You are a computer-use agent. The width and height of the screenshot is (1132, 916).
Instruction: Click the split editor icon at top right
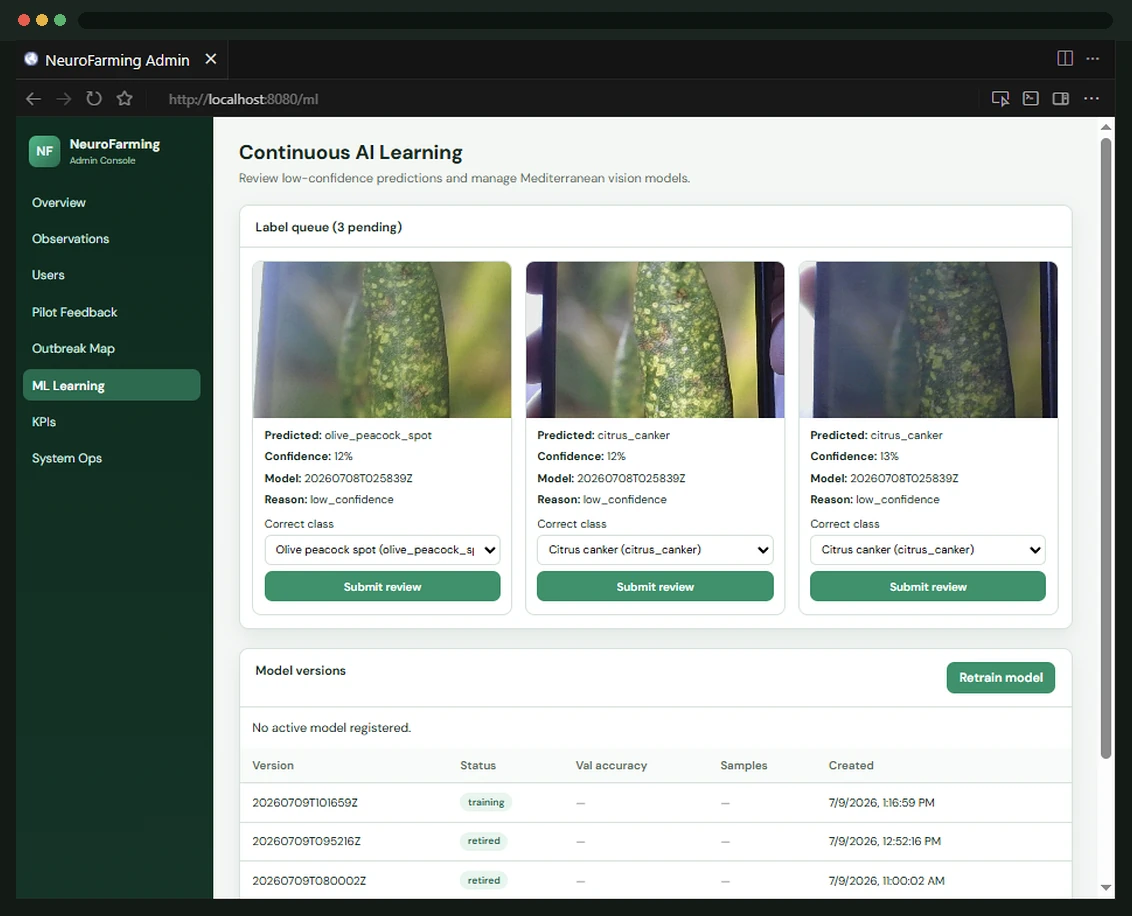(1065, 58)
